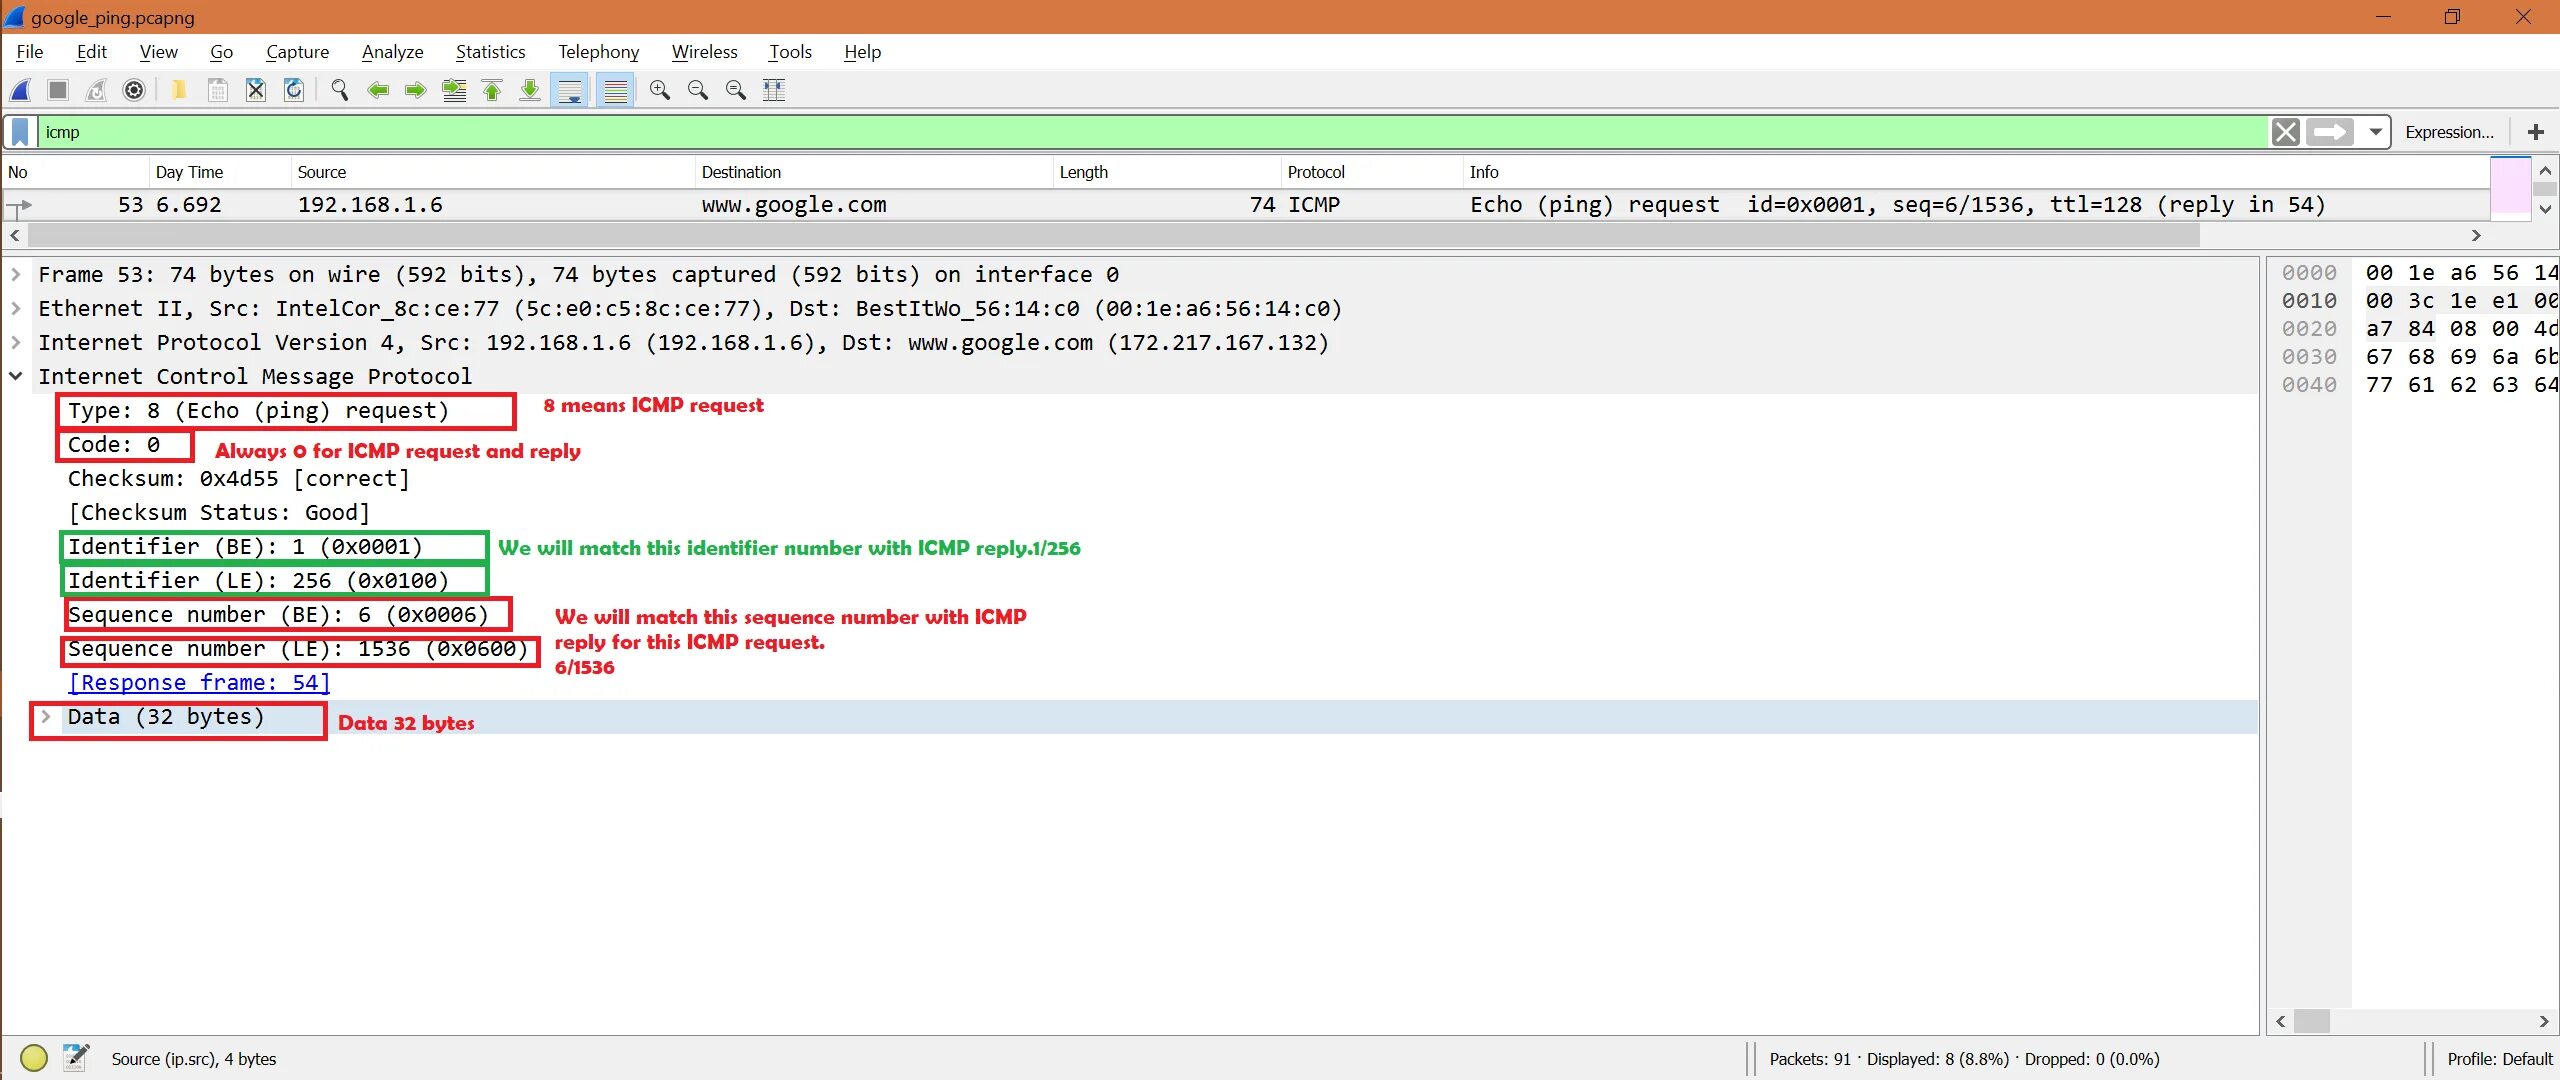Screen dimensions: 2560x1080
Task: Click the reload capture file icon
Action: [x=294, y=91]
